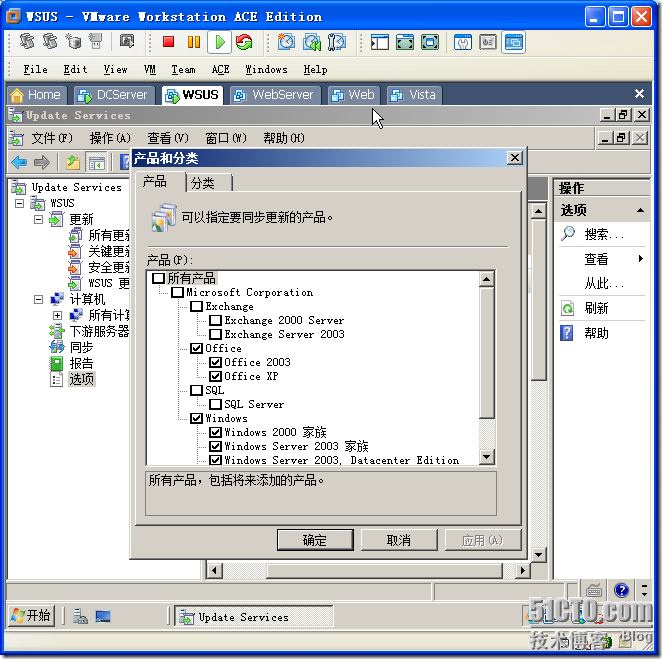The height and width of the screenshot is (659, 662).
Task: Collapse the WSUS tree node
Action: click(x=19, y=203)
